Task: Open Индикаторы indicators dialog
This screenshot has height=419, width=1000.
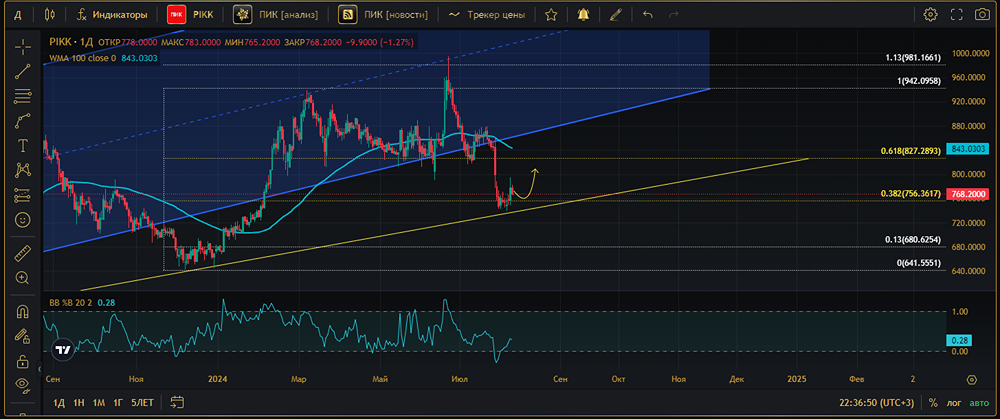Action: (112, 14)
